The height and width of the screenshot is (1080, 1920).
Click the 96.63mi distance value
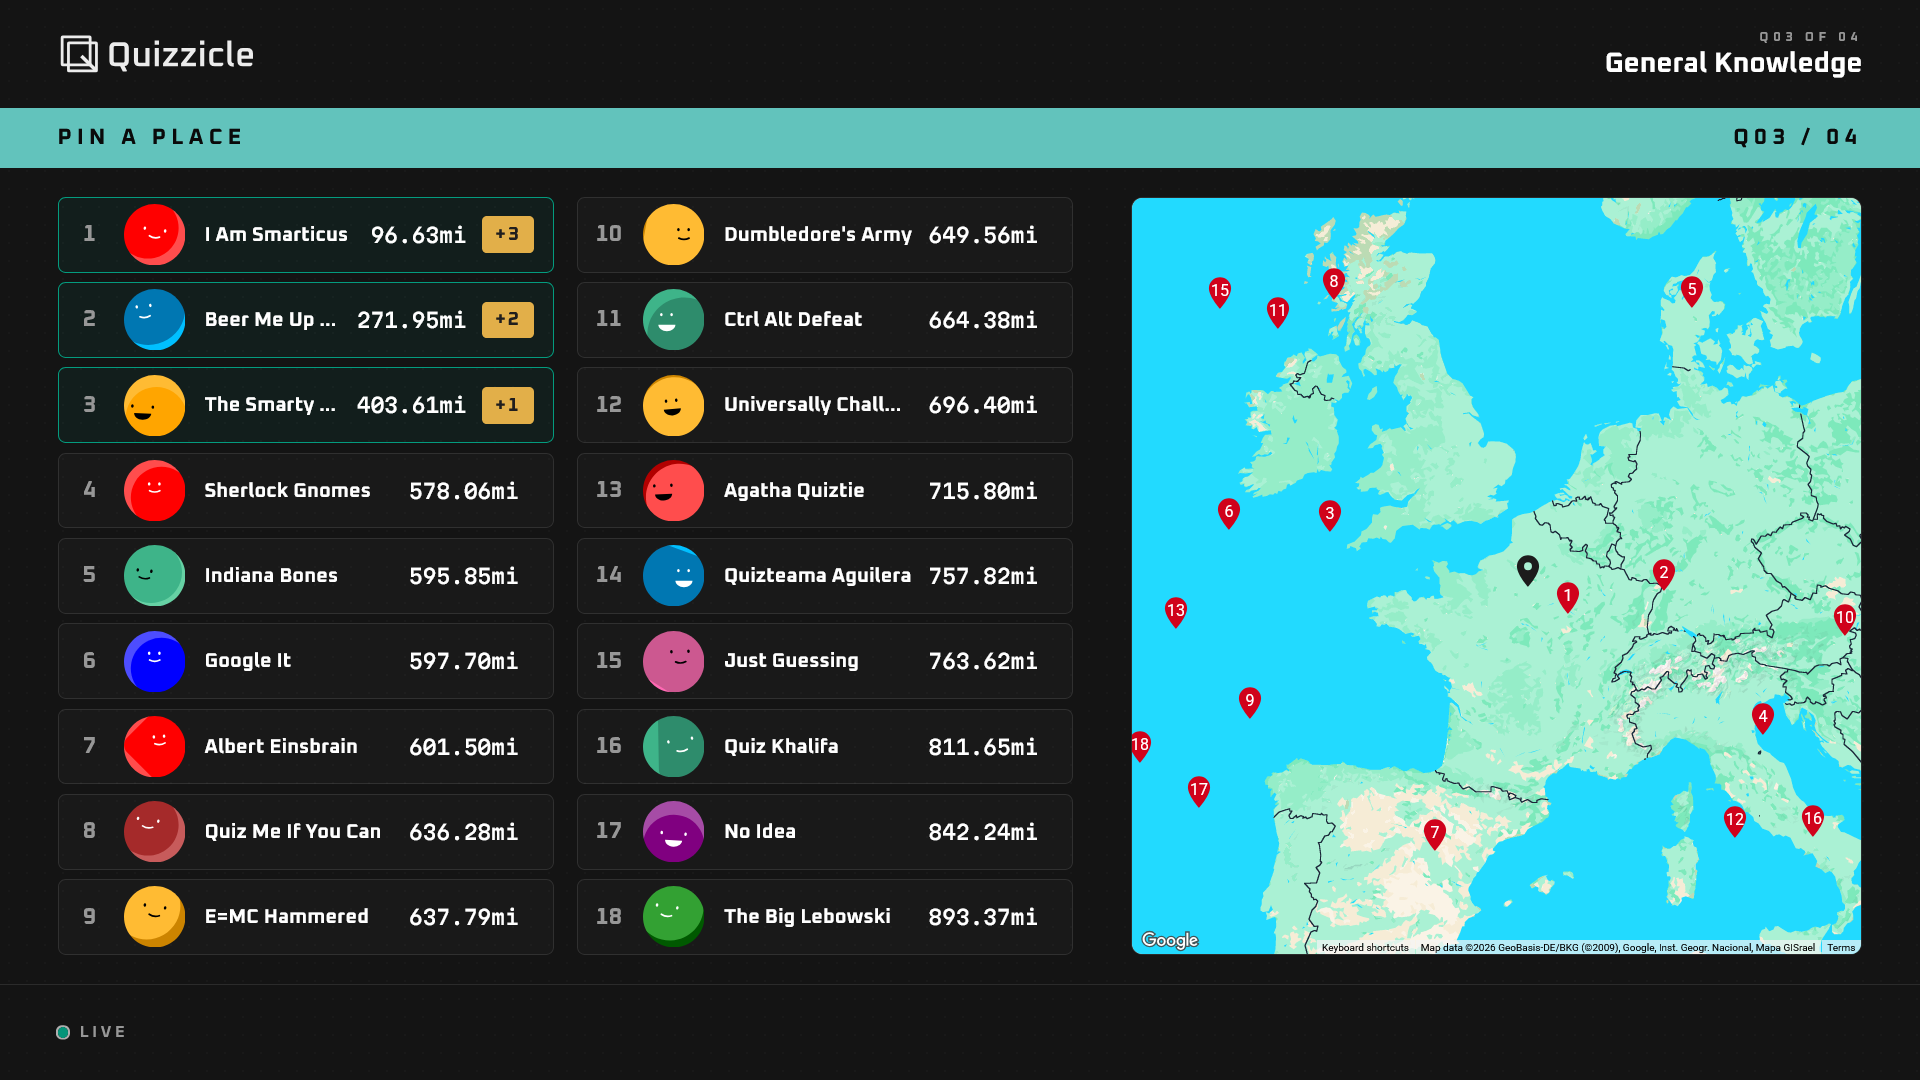click(418, 235)
